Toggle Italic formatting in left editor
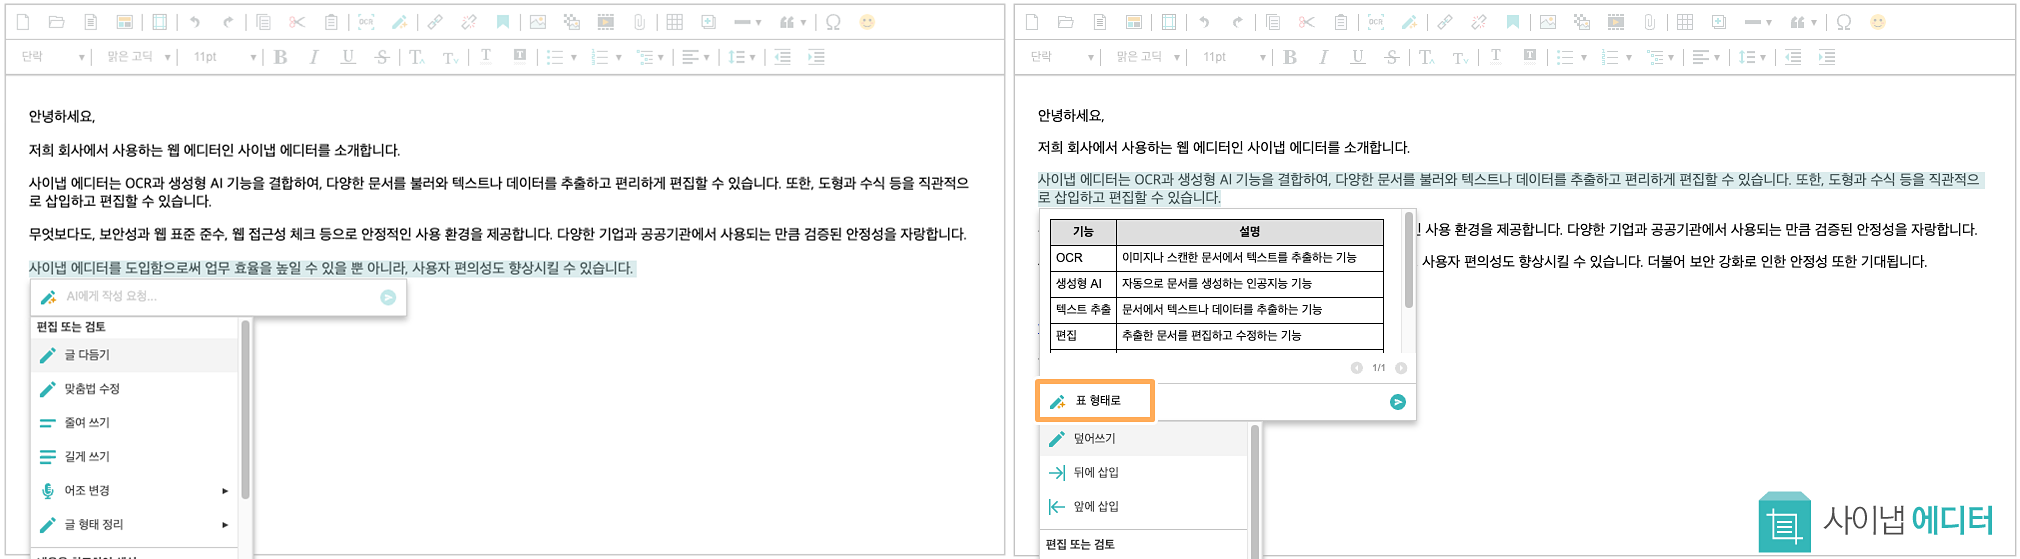 314,57
